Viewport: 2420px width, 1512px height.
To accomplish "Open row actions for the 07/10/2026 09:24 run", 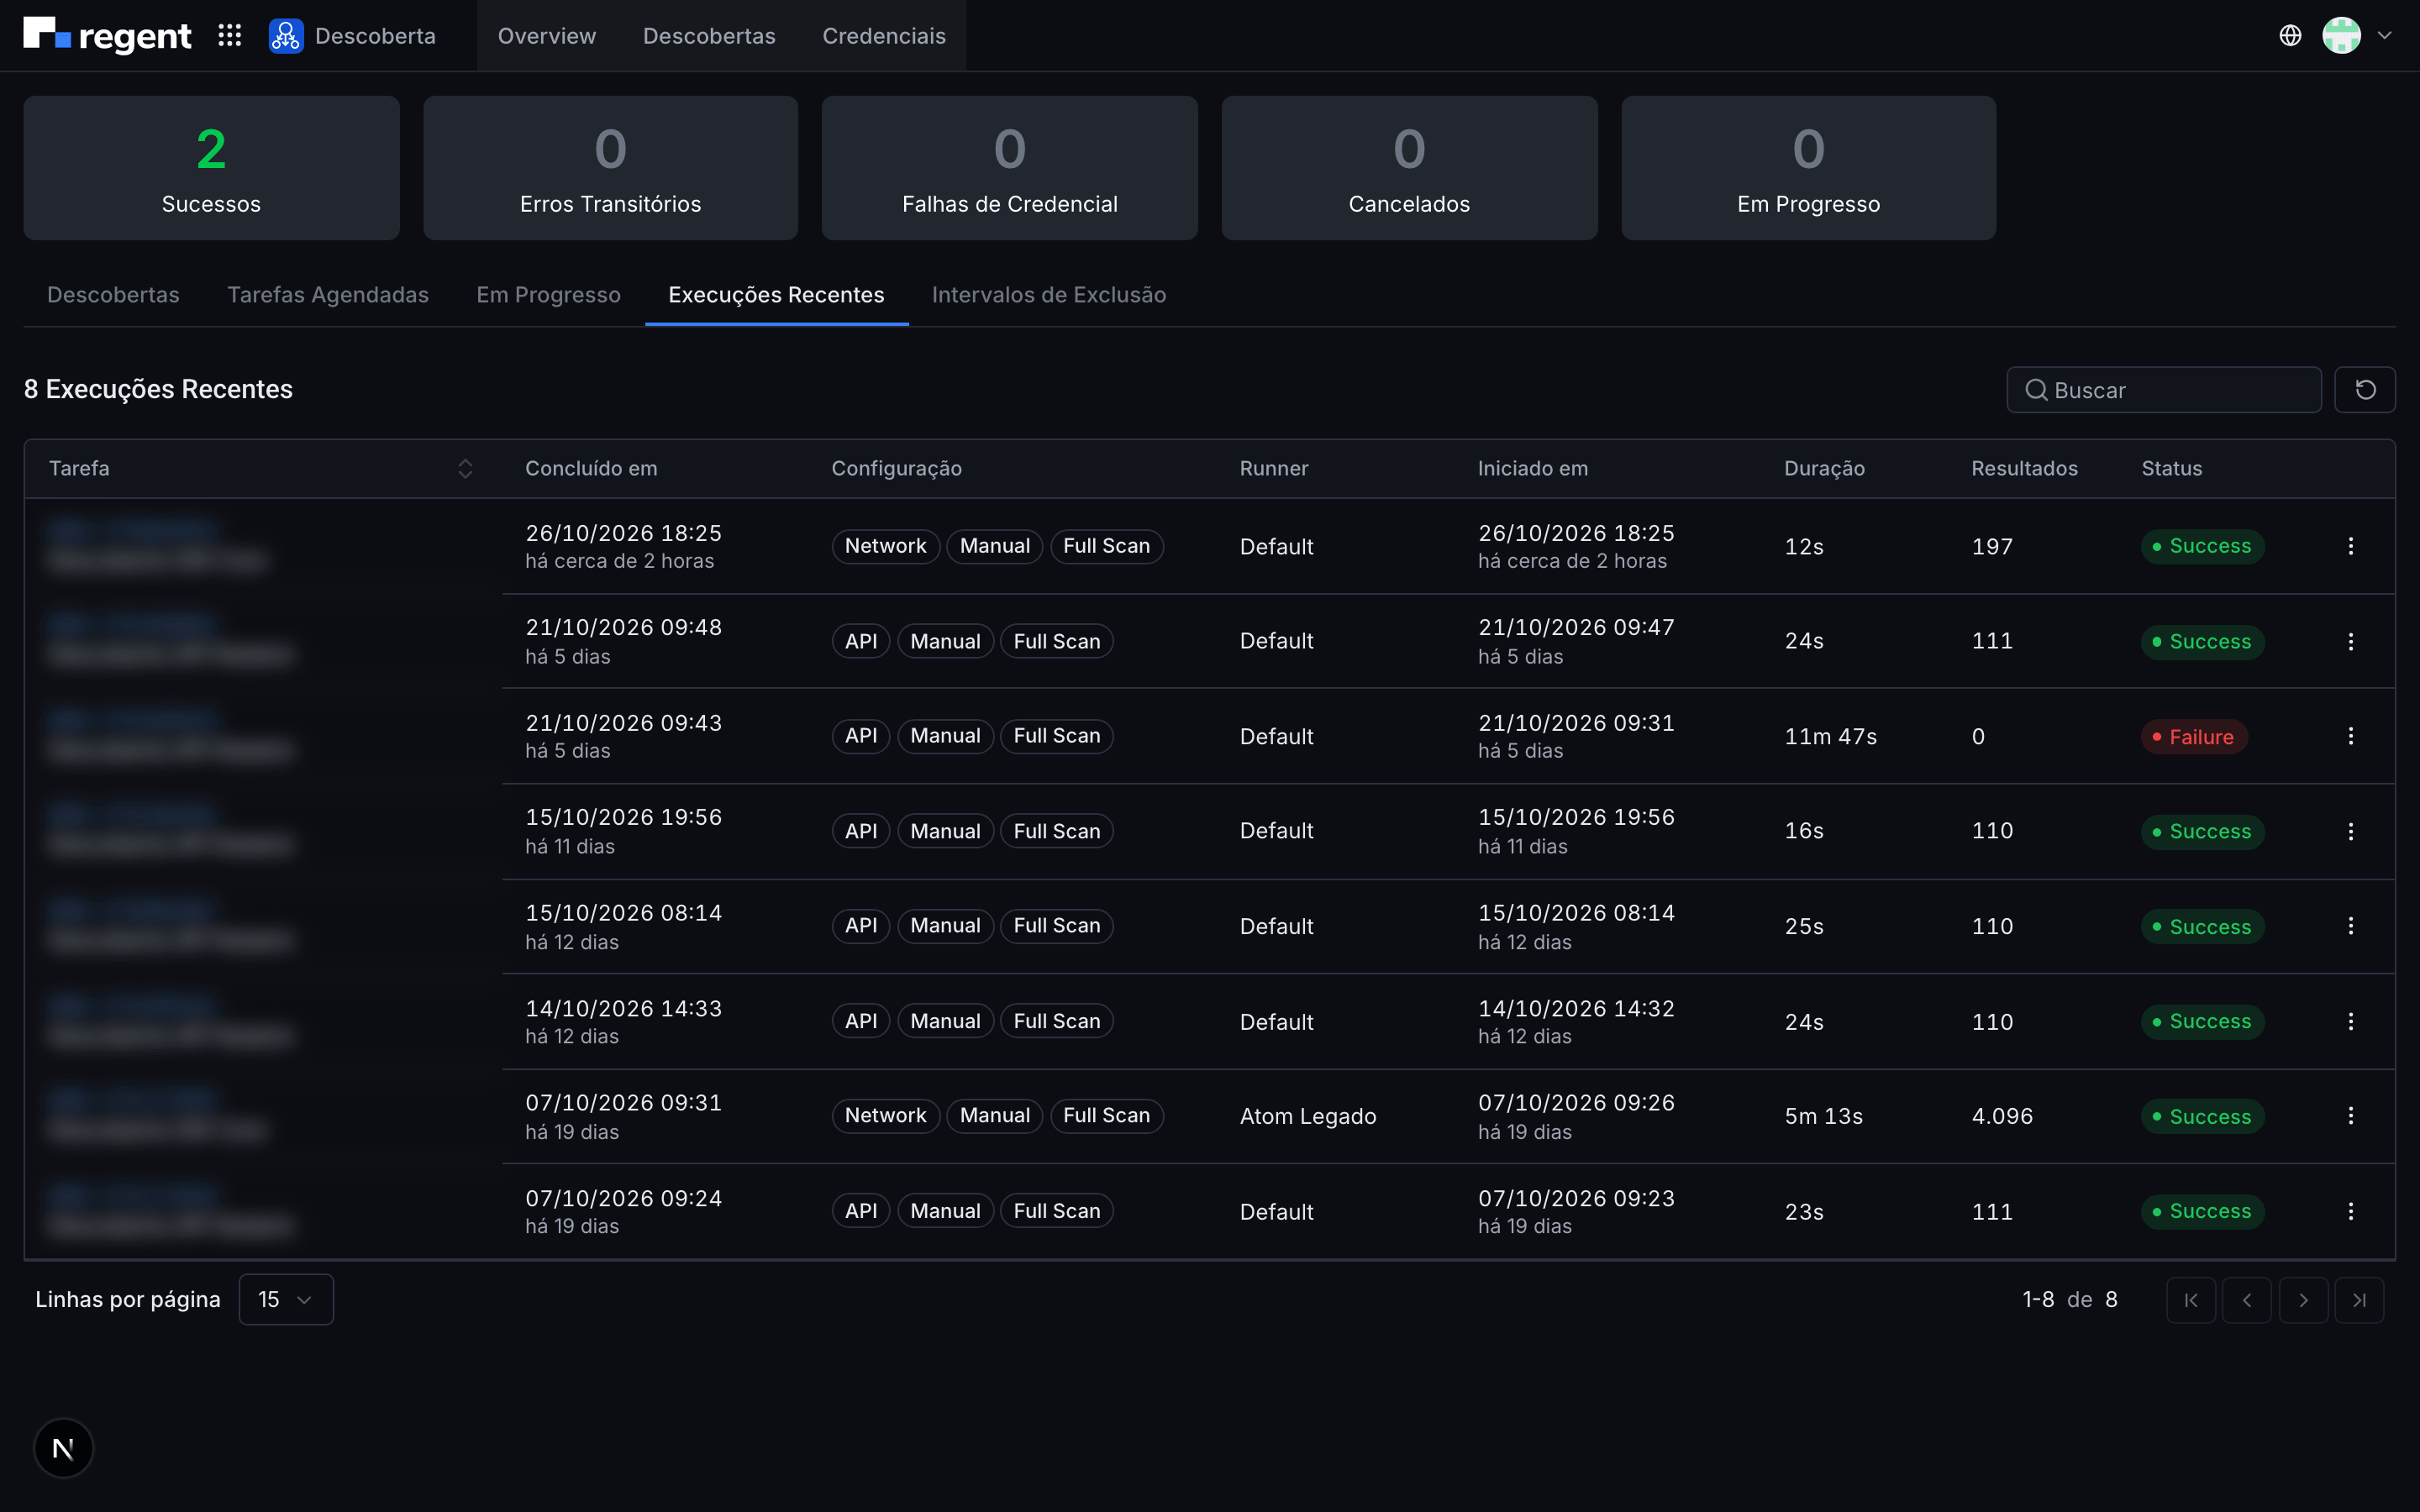I will click(2351, 1211).
